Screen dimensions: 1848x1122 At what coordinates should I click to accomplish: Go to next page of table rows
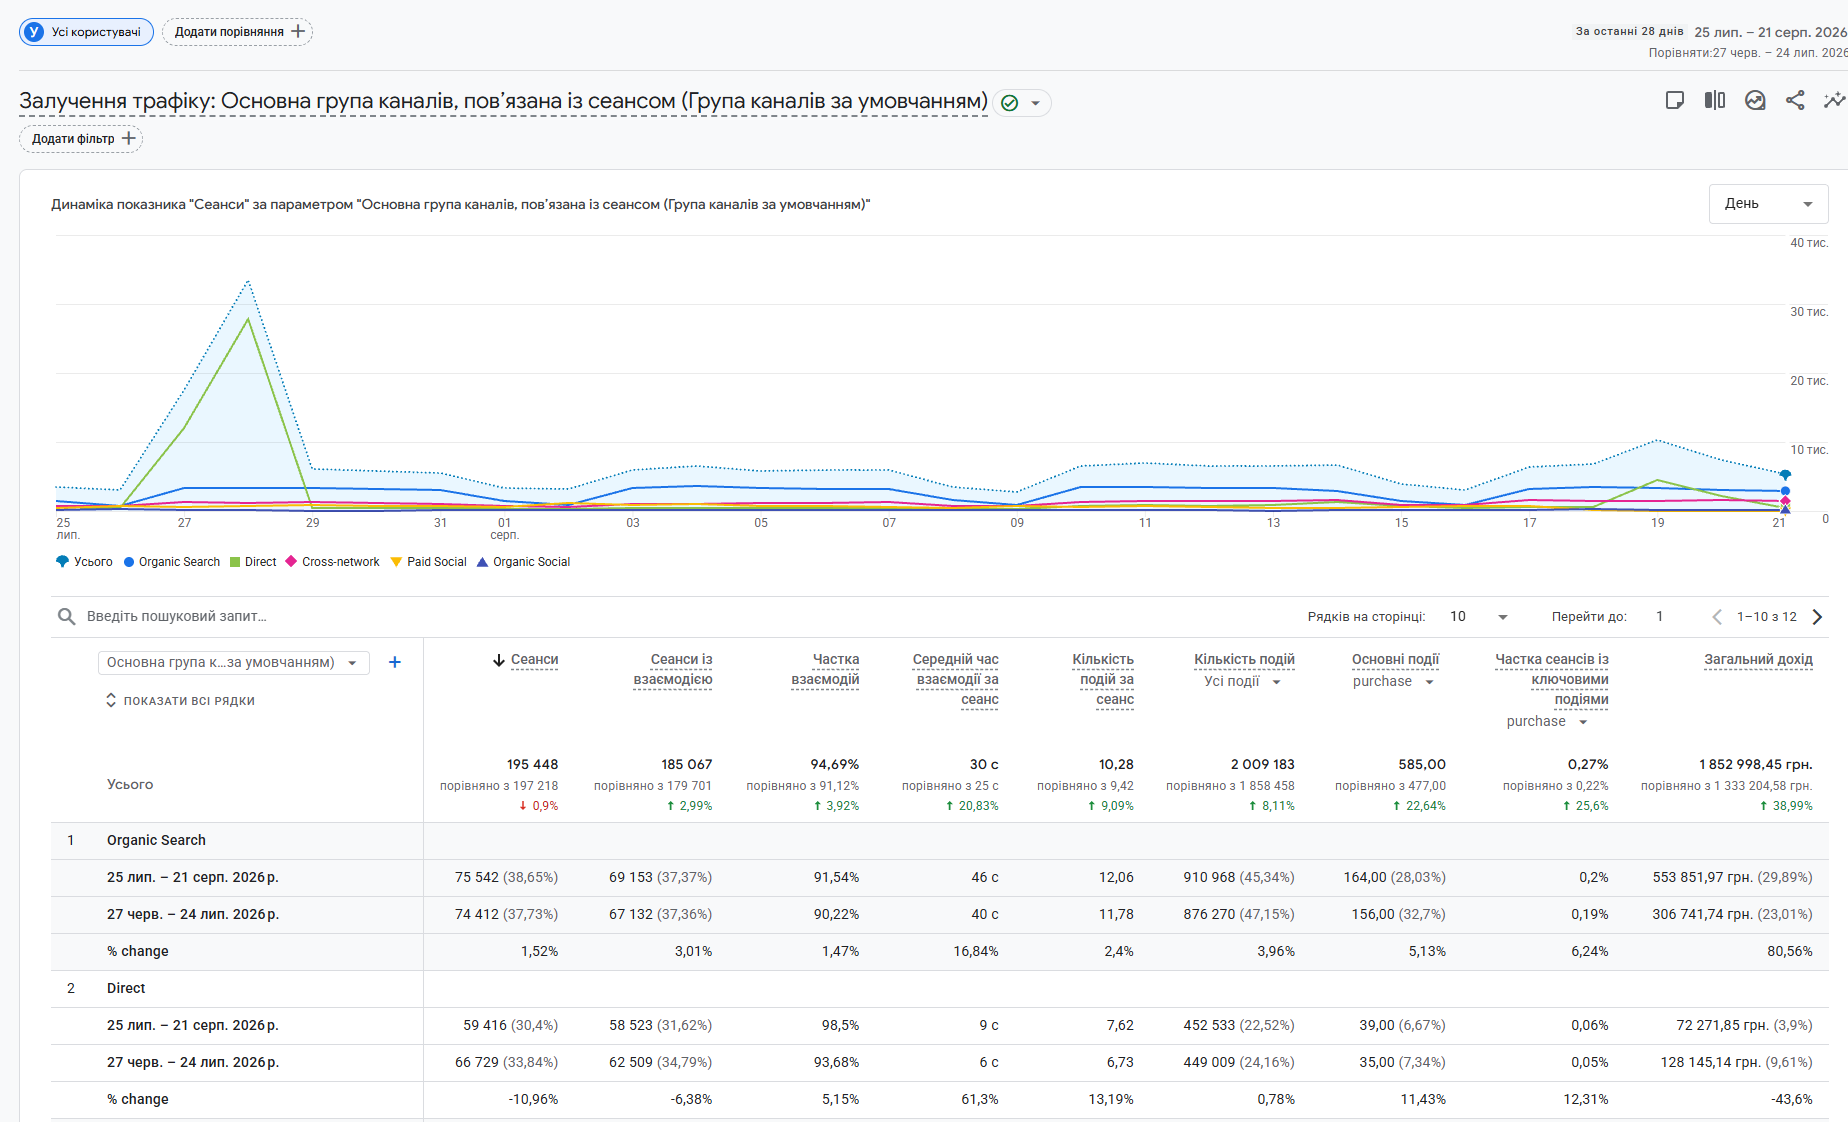(x=1817, y=617)
